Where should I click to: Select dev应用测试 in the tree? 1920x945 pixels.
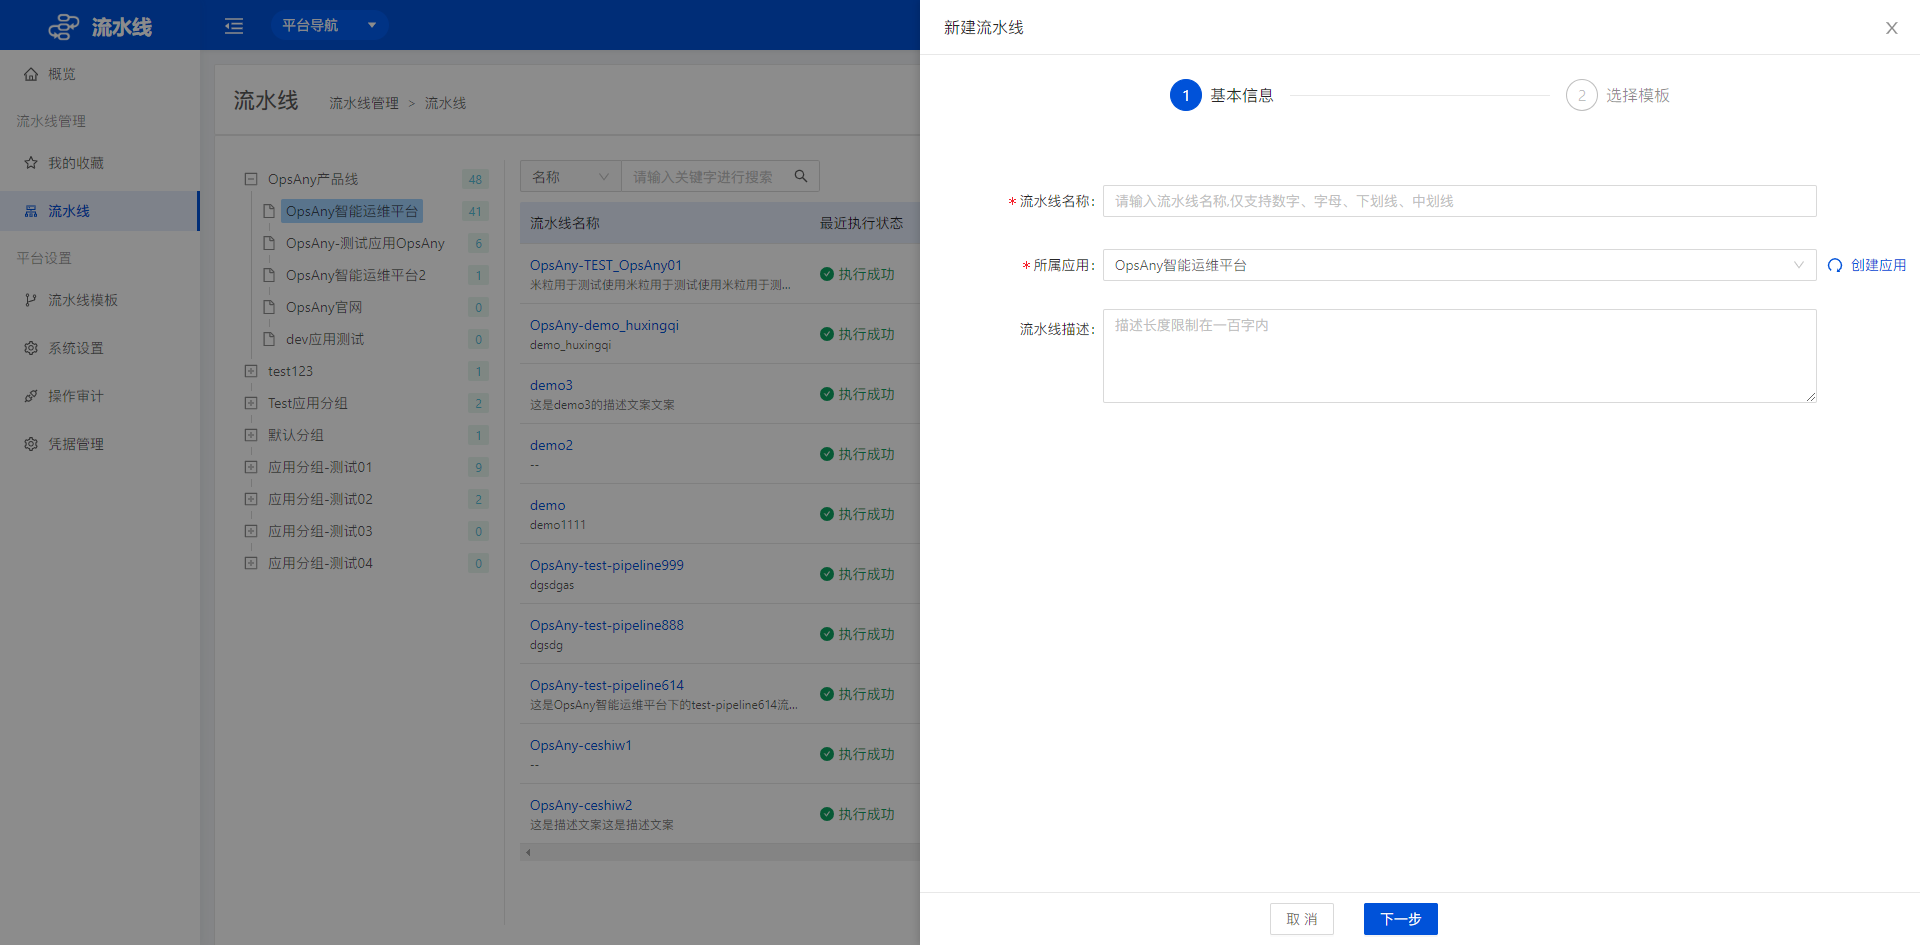point(325,339)
